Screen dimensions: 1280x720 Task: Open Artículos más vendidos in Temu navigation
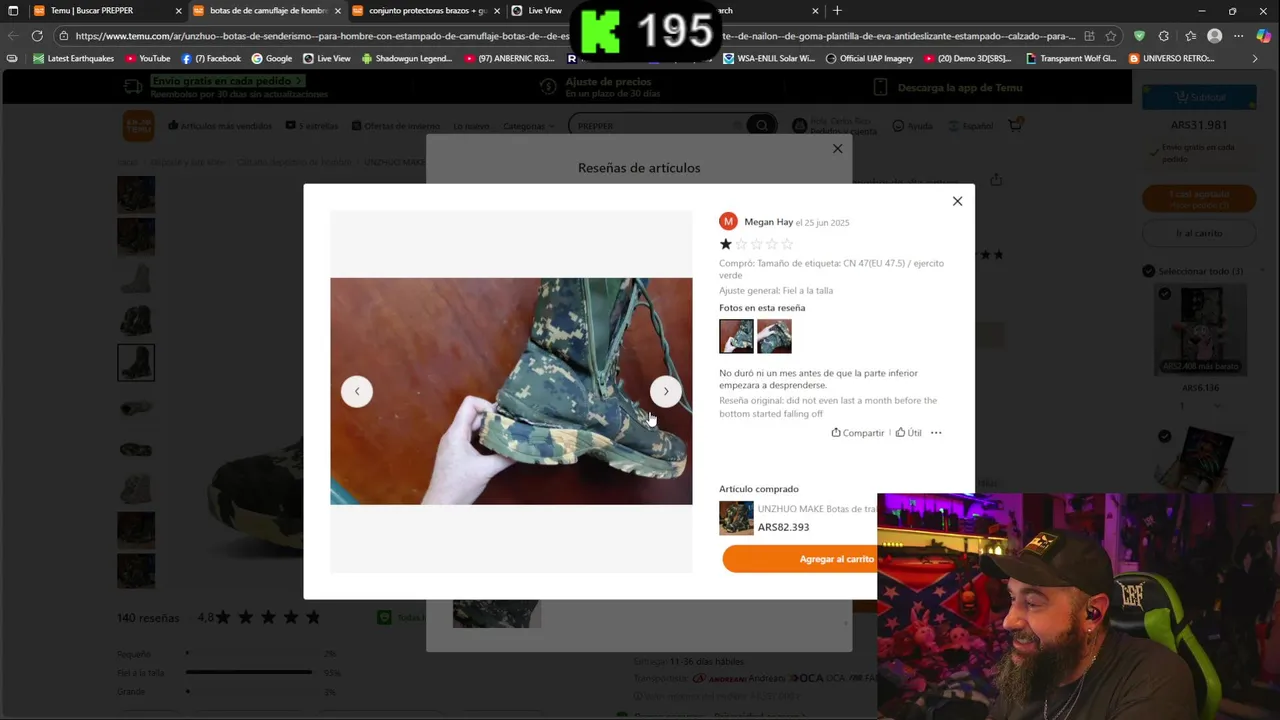(x=220, y=126)
